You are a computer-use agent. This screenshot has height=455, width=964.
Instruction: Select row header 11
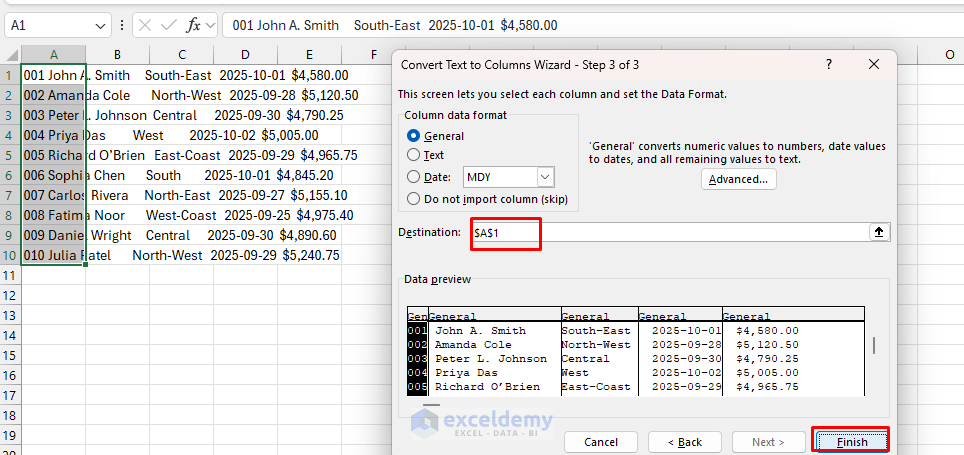9,275
